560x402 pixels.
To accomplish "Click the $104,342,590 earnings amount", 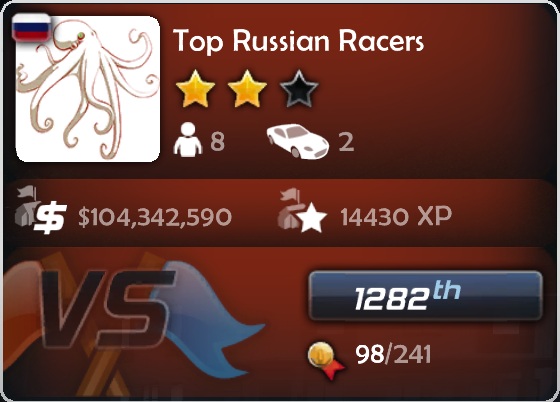I will [155, 217].
